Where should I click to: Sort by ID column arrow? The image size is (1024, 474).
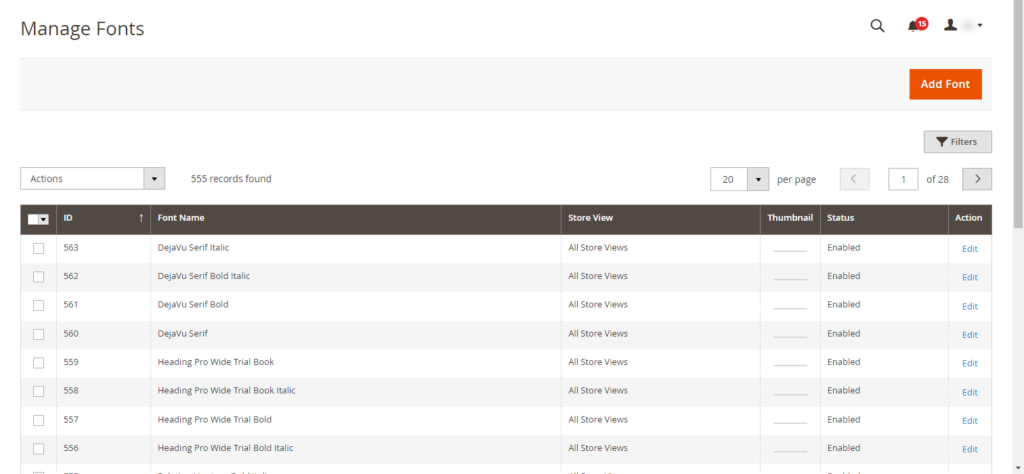click(x=141, y=218)
